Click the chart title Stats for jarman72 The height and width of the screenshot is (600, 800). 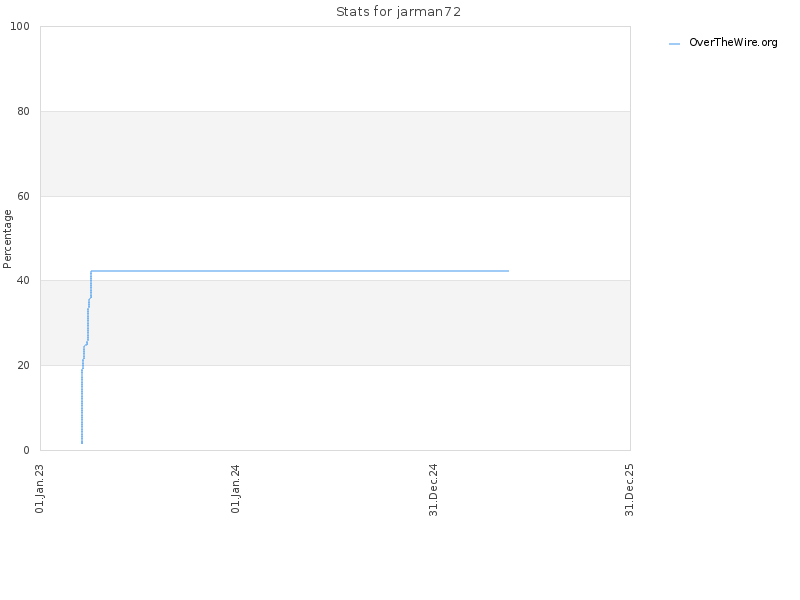coord(398,12)
